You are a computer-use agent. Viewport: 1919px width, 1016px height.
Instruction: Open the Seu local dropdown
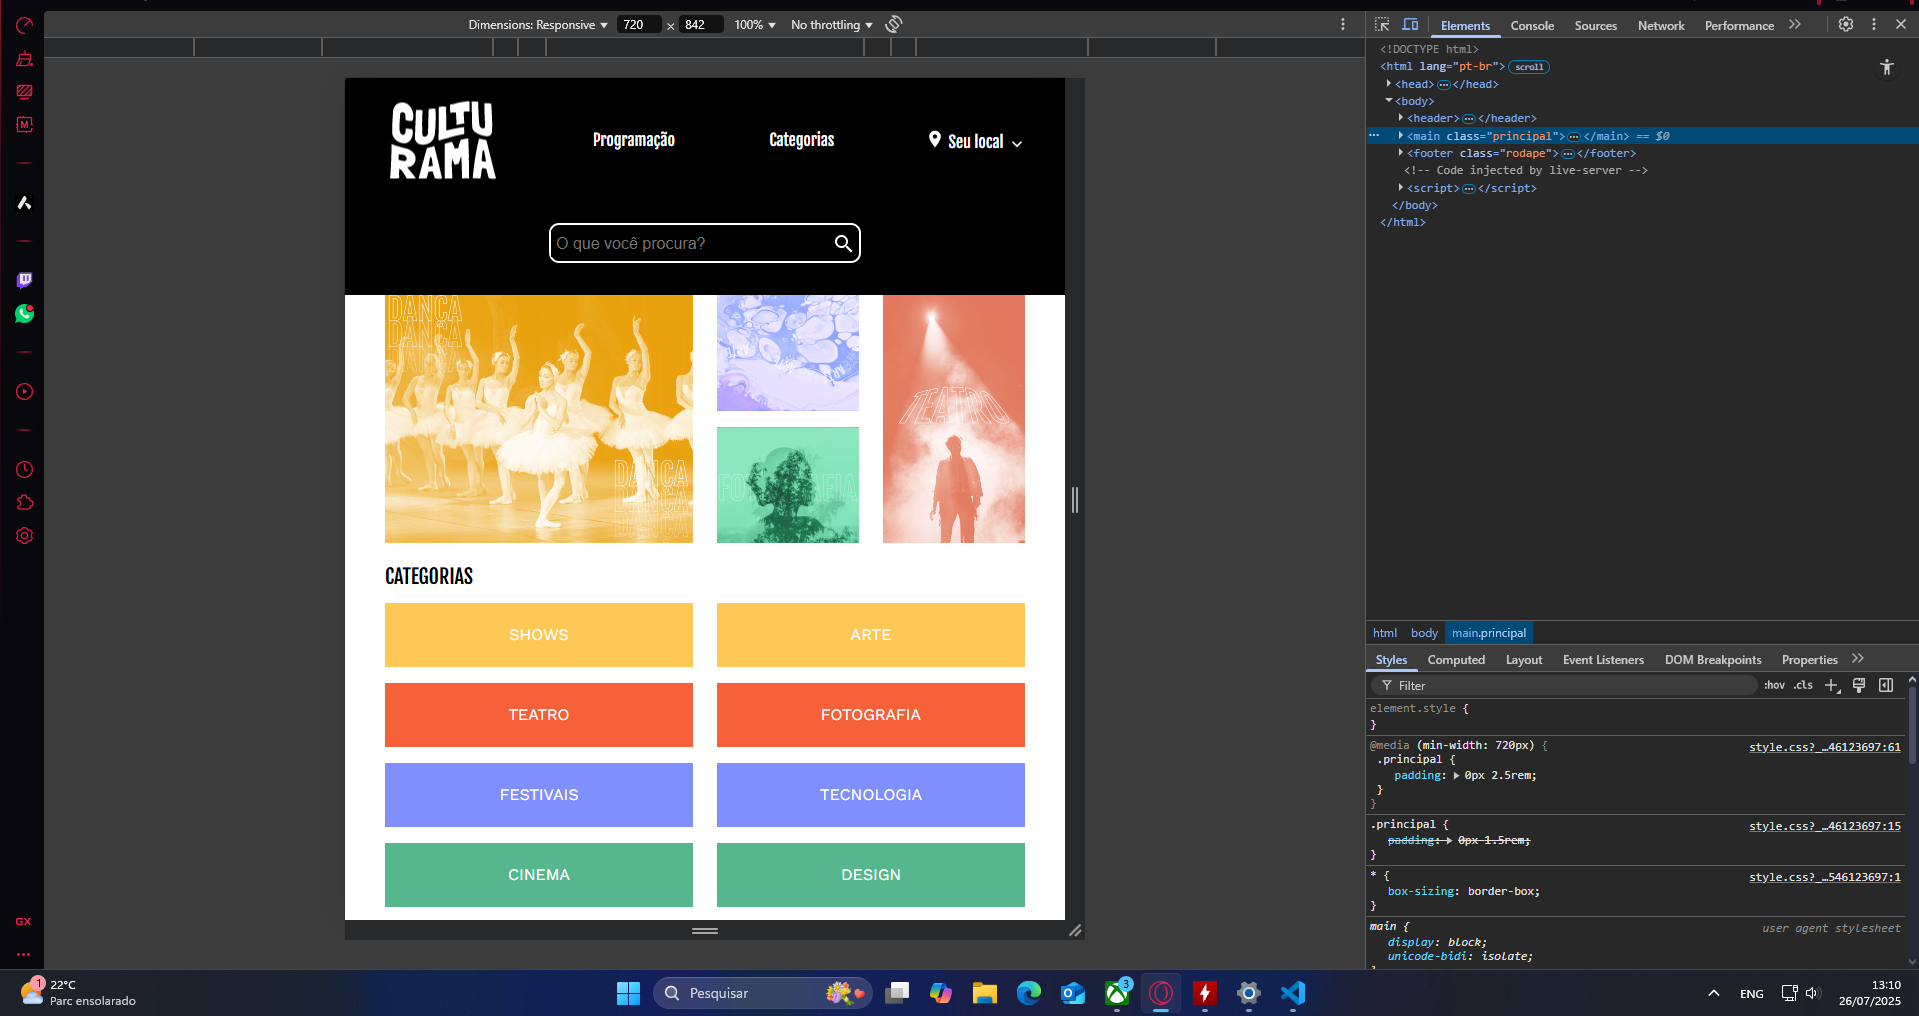(975, 141)
